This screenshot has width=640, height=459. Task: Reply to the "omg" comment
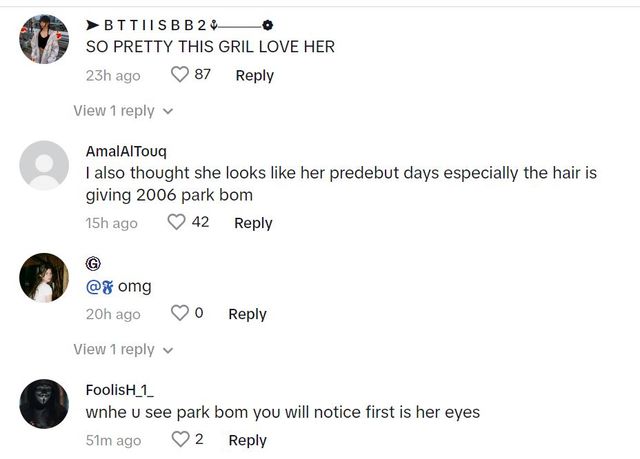[247, 314]
